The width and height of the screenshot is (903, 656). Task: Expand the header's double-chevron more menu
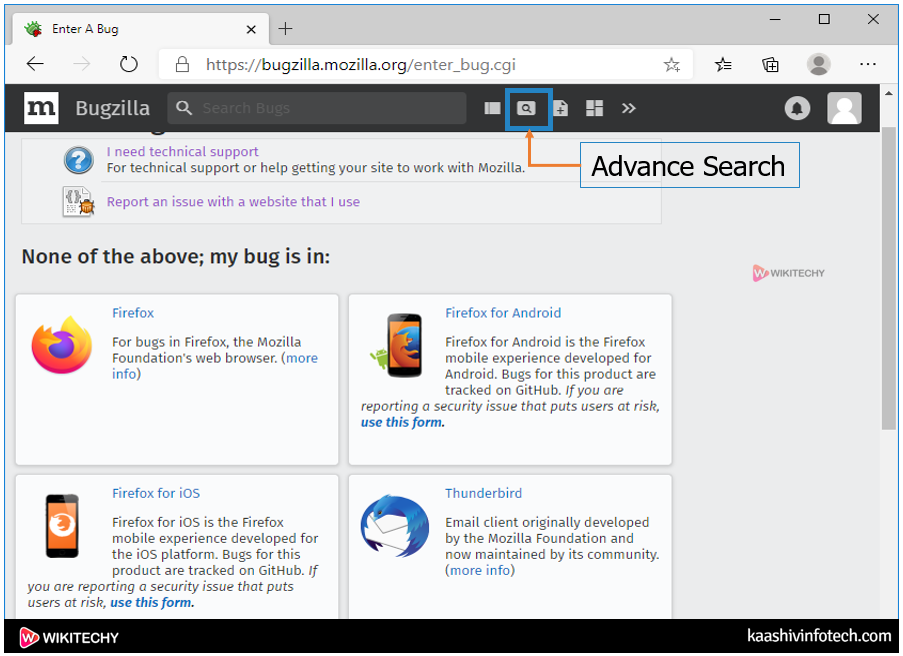tap(628, 108)
